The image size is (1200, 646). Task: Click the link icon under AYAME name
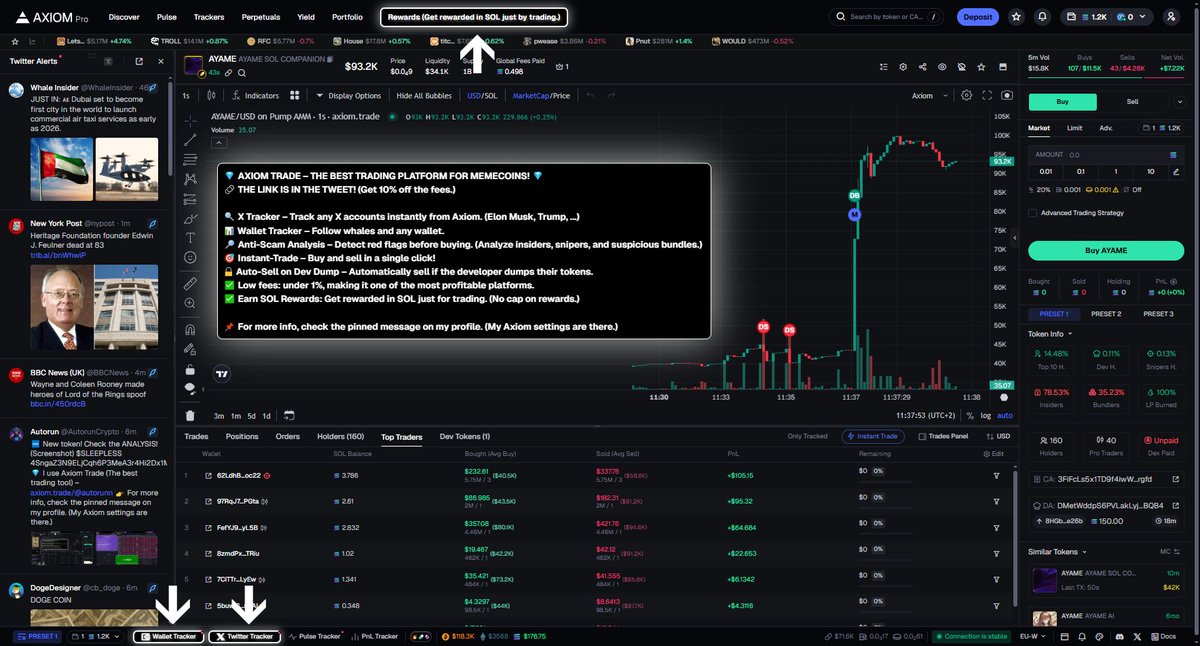tap(230, 73)
